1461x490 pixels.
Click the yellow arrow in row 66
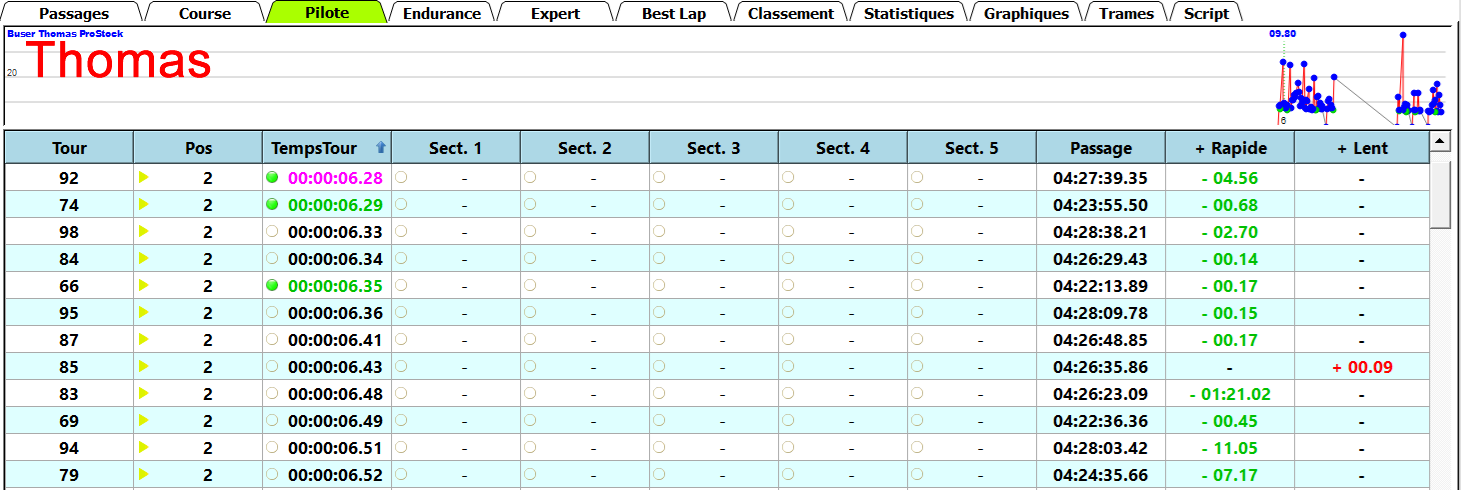(144, 285)
